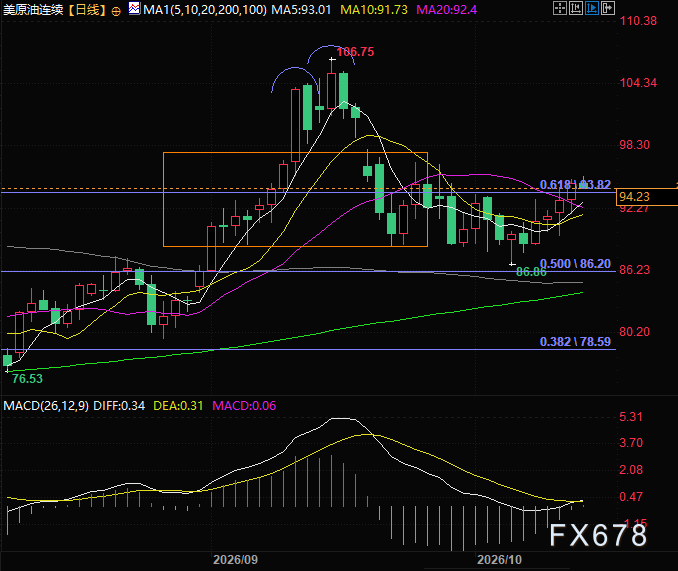Click the 98.30 price axis value
The width and height of the screenshot is (678, 571).
click(634, 145)
